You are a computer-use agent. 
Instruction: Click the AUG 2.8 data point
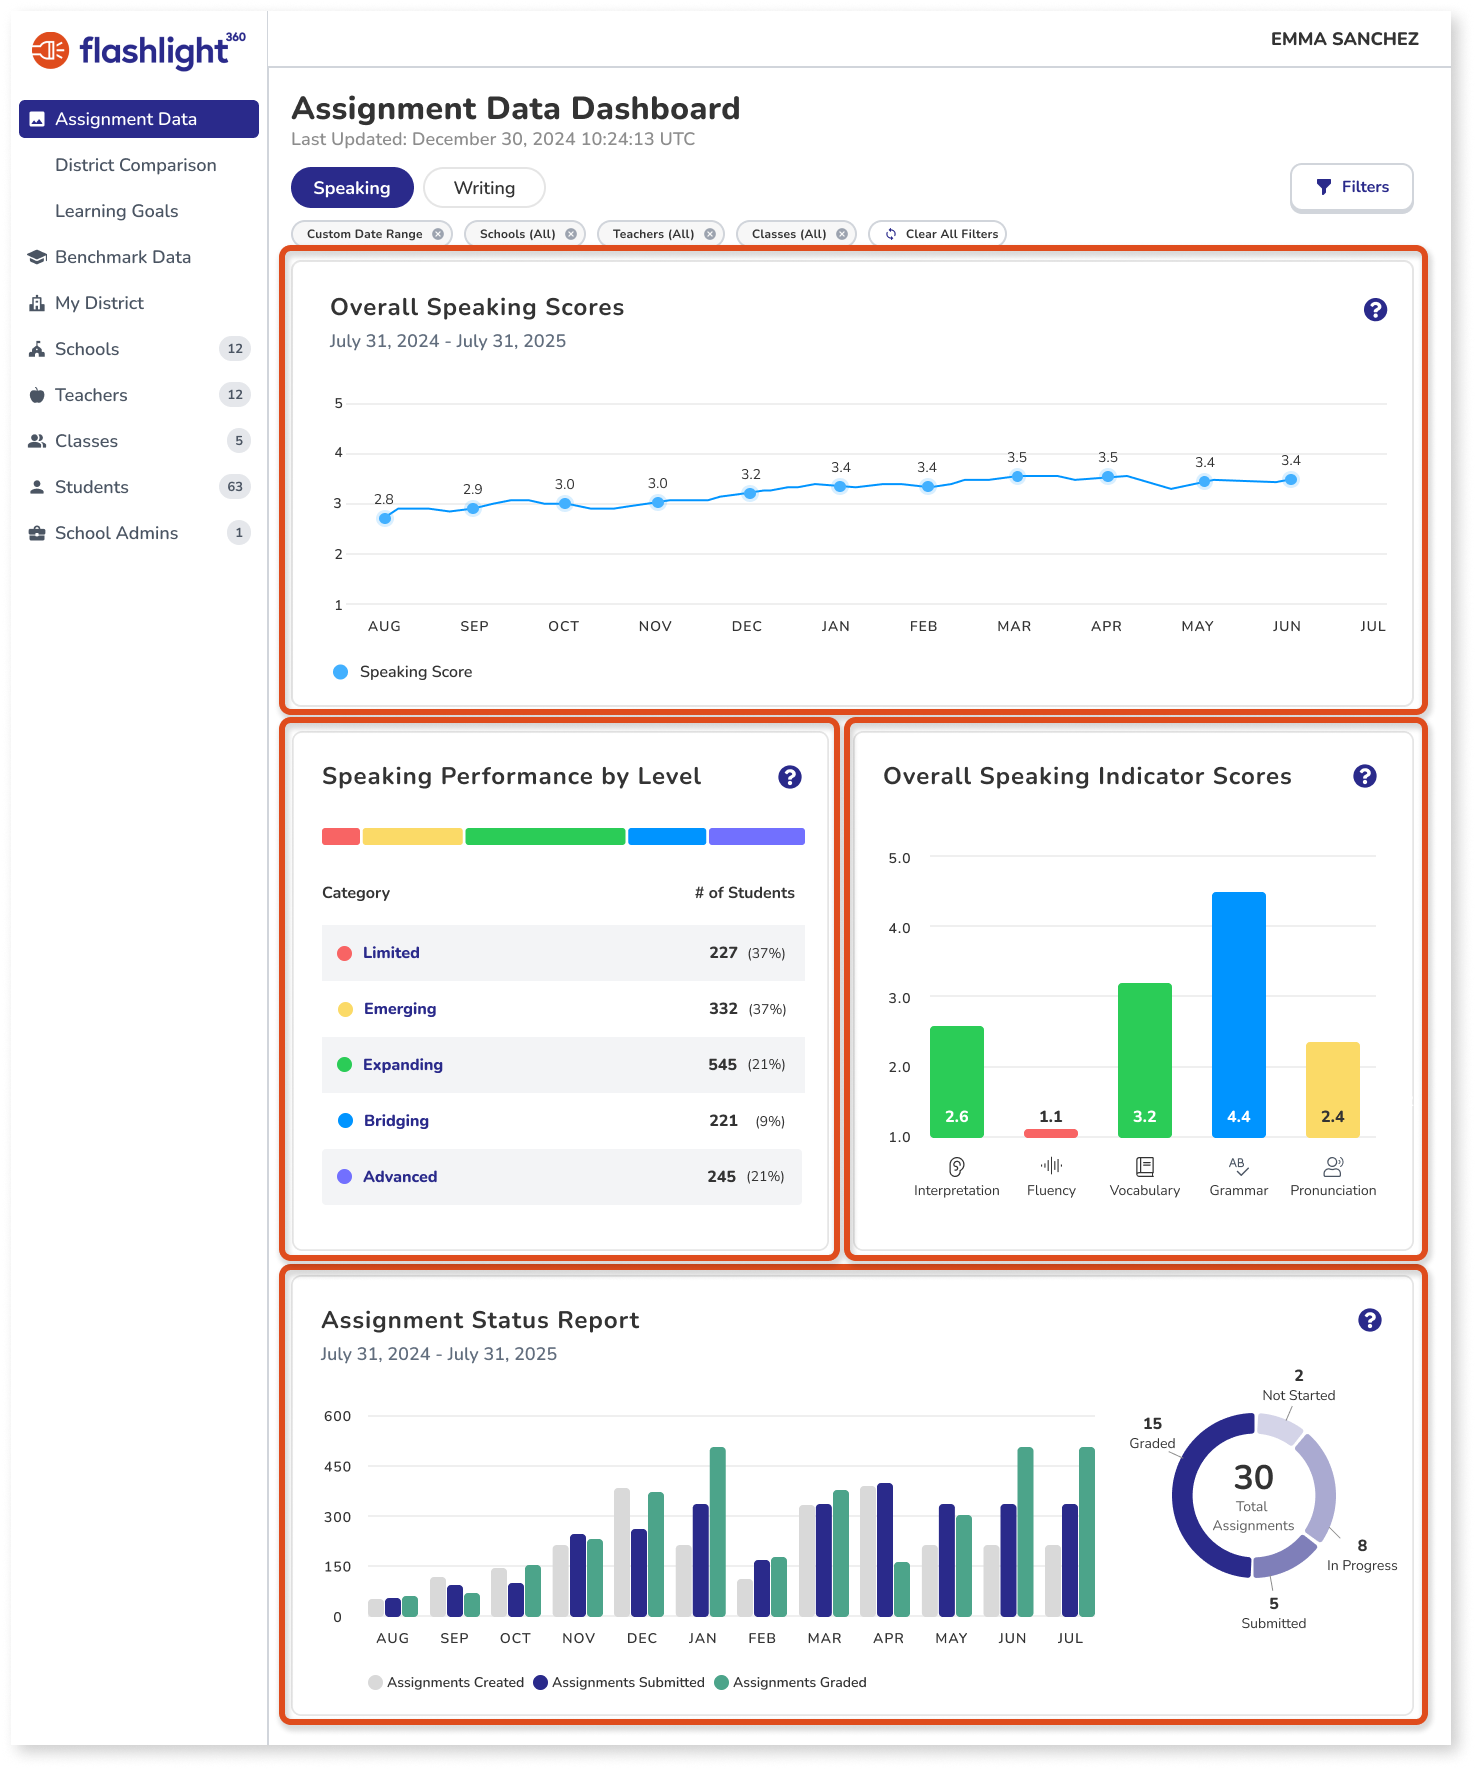click(x=385, y=518)
